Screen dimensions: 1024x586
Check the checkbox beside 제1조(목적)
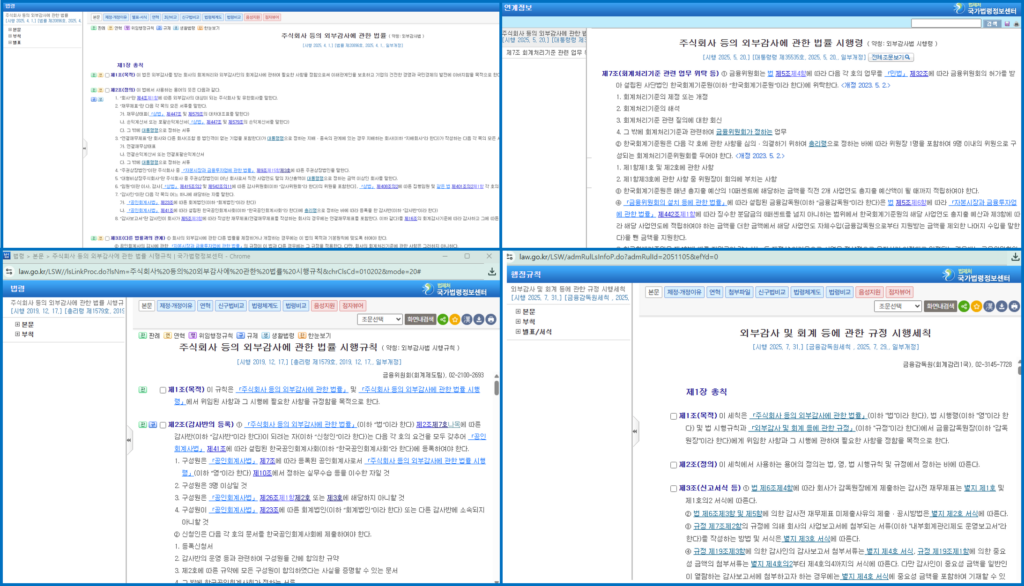673,416
